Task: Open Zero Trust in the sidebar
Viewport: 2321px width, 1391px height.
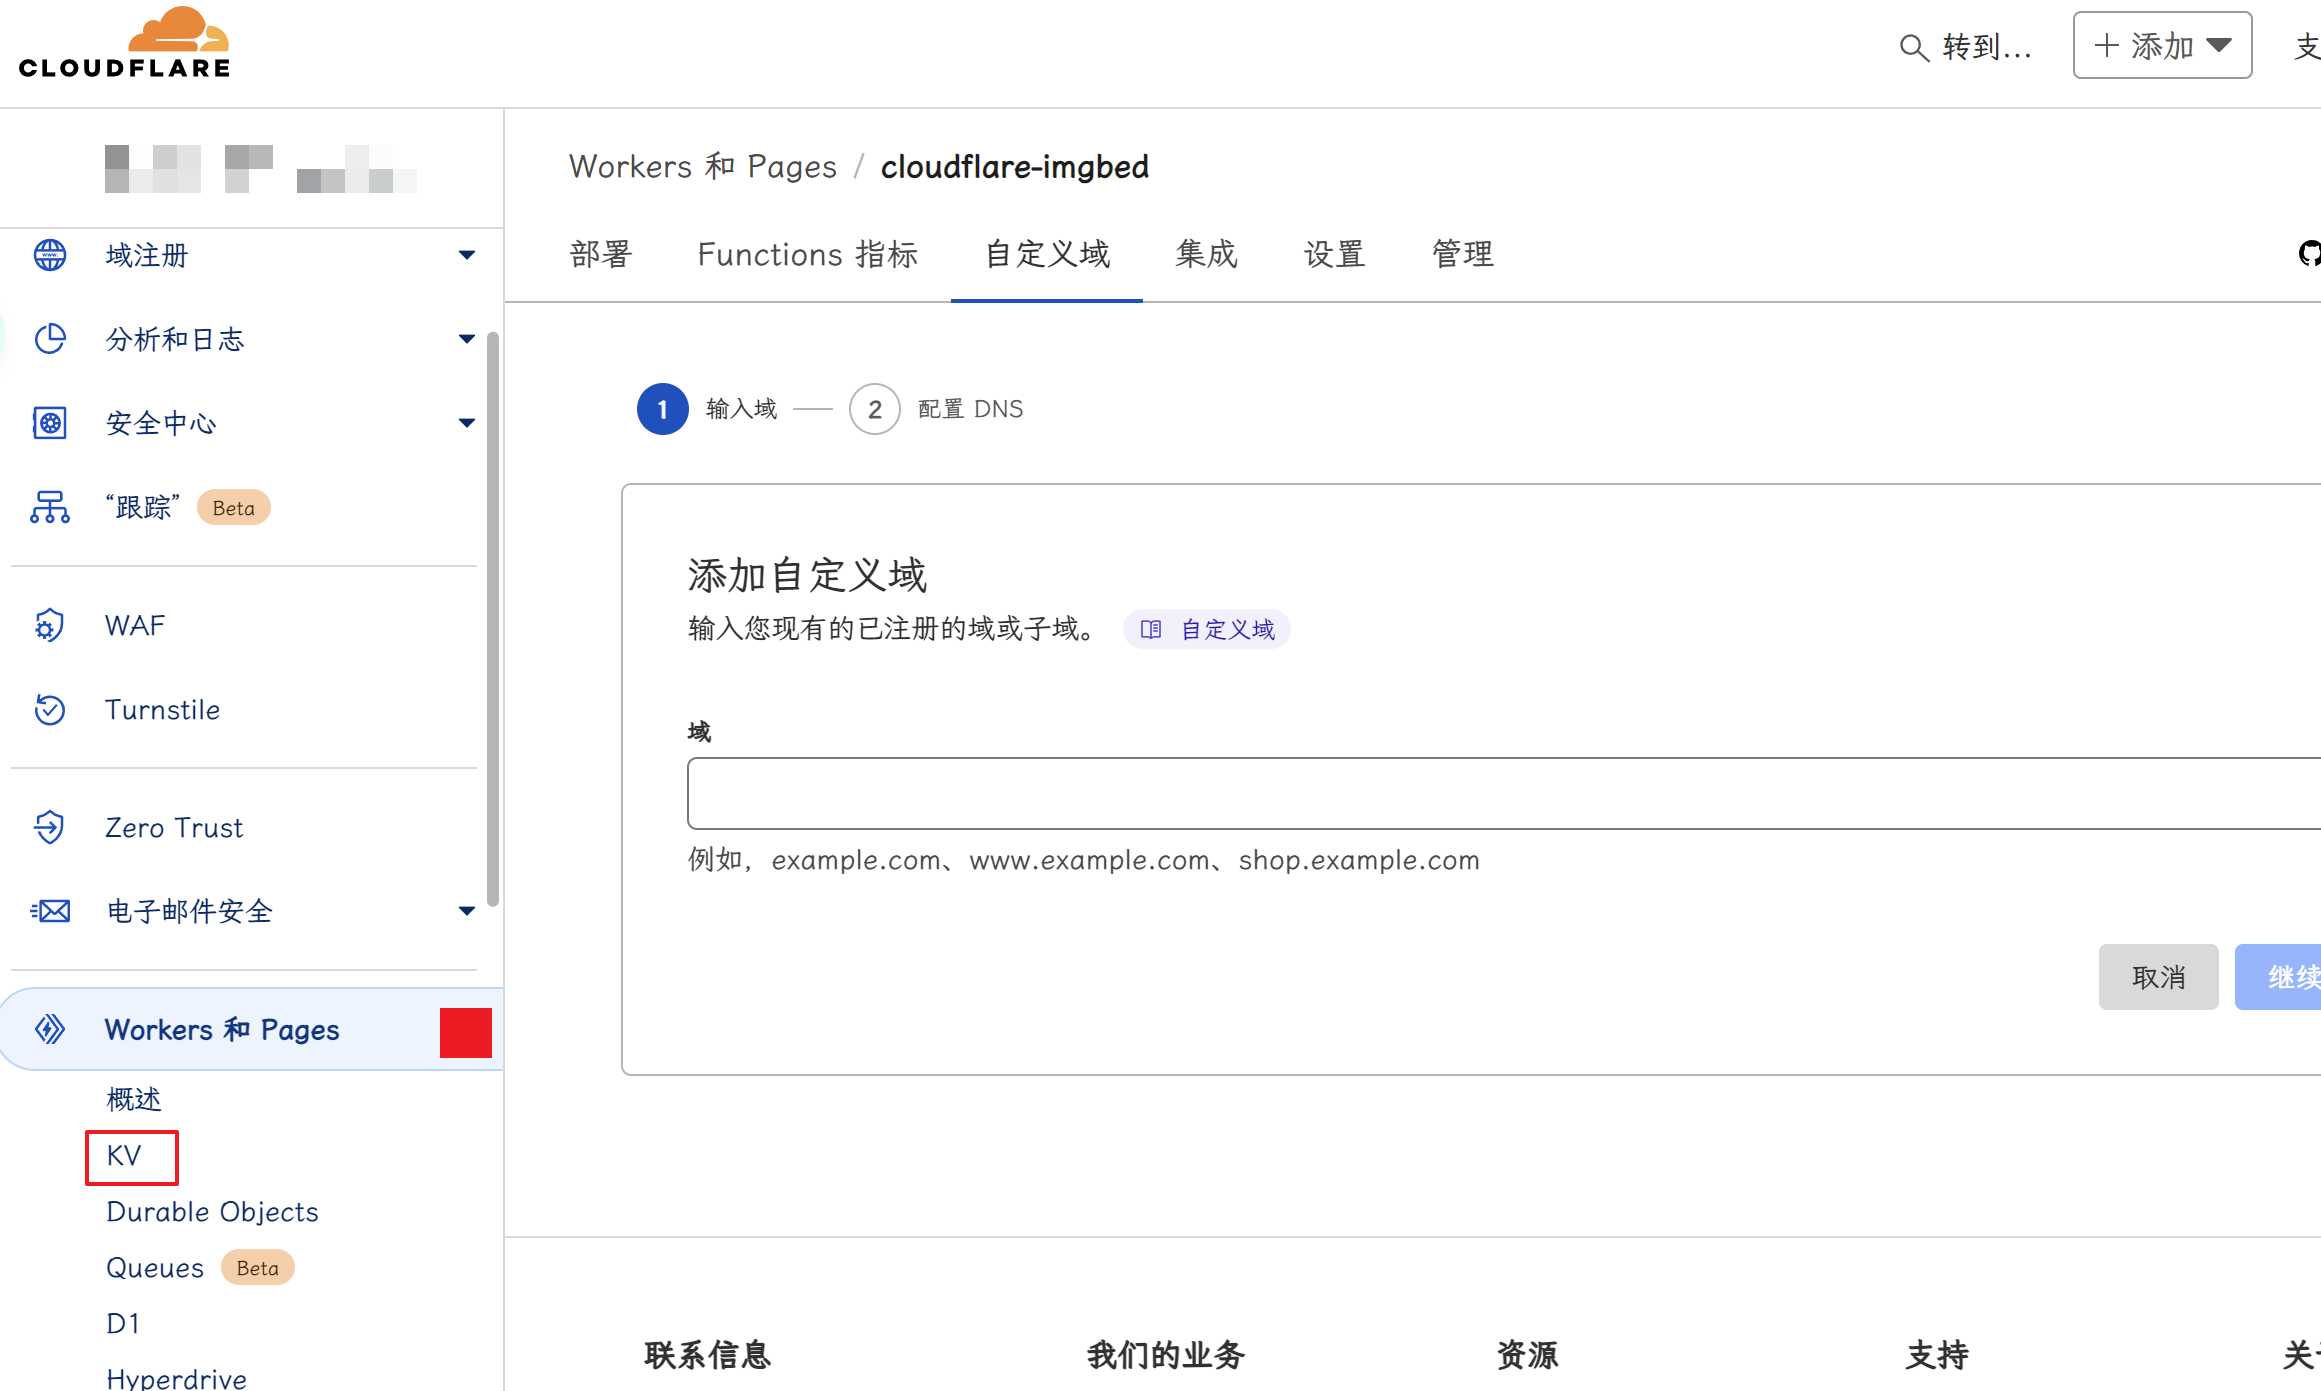Action: point(174,827)
